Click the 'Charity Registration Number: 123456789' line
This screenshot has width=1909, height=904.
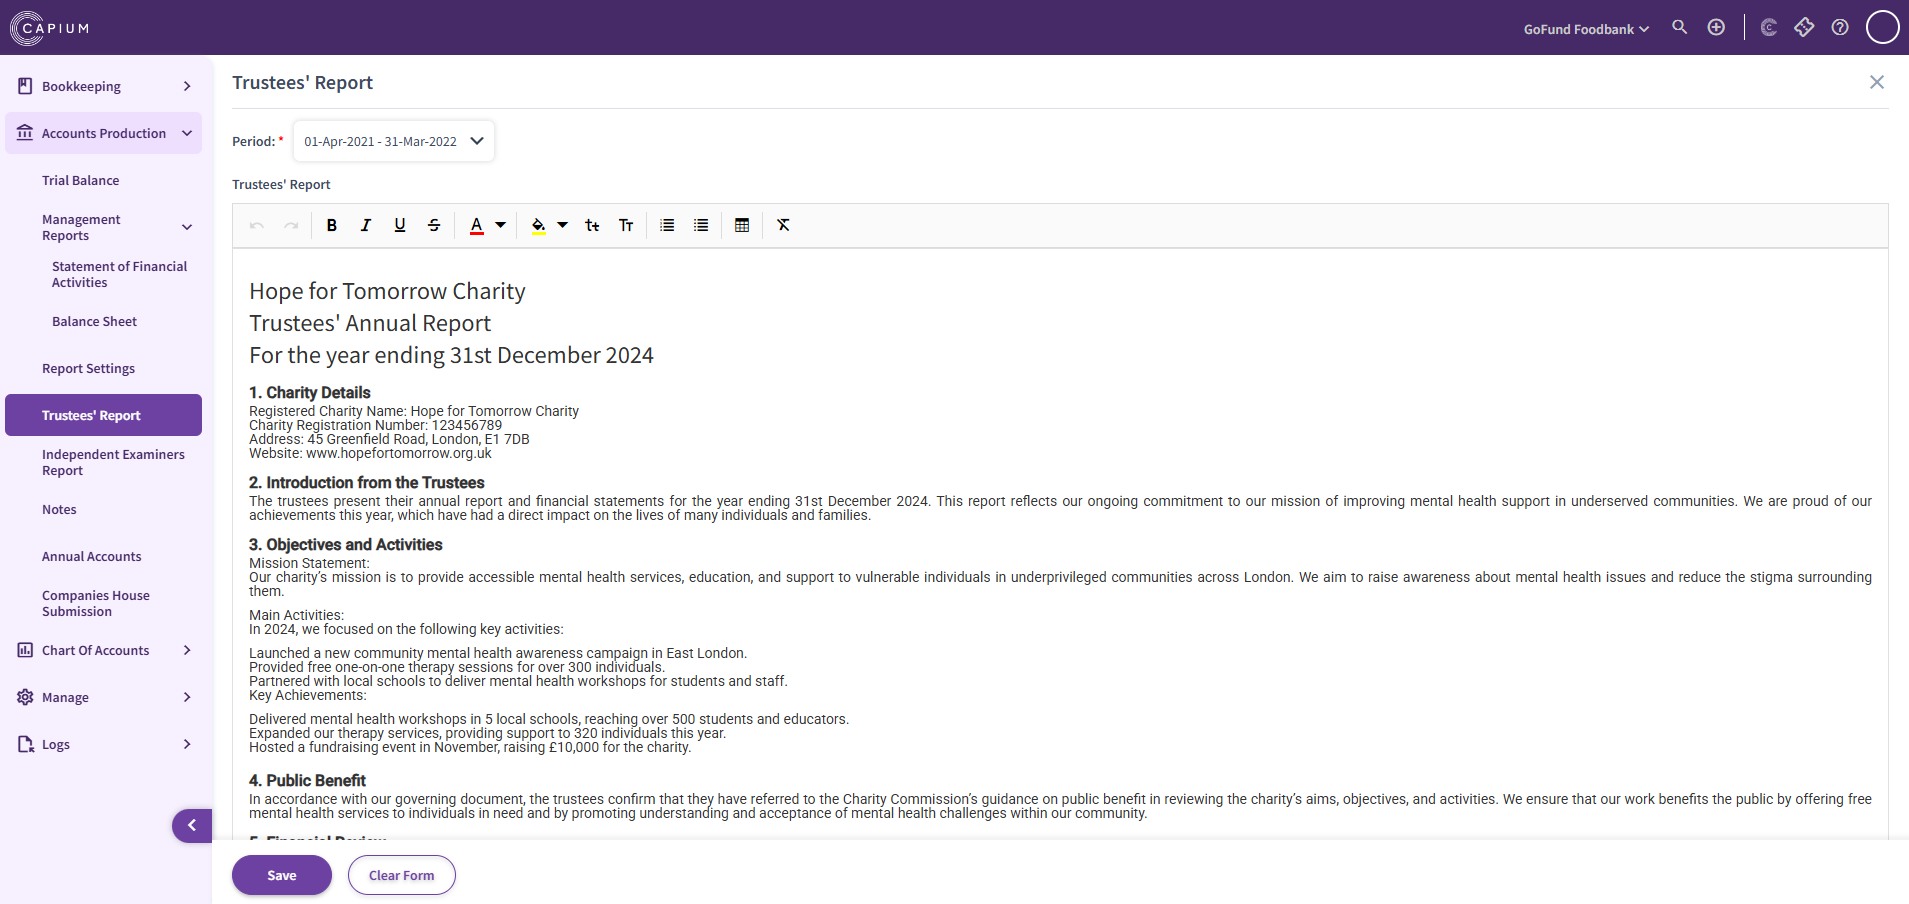click(375, 425)
